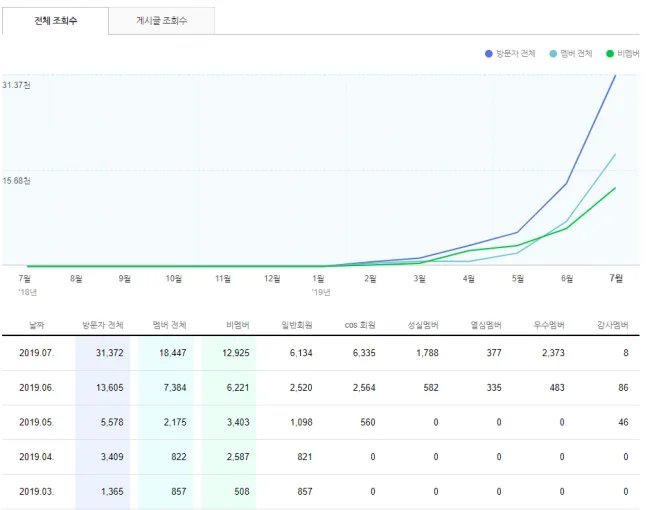Click the 86 감사멤버 cell
Viewport: 652px width, 510px height.
pyautogui.click(x=623, y=388)
